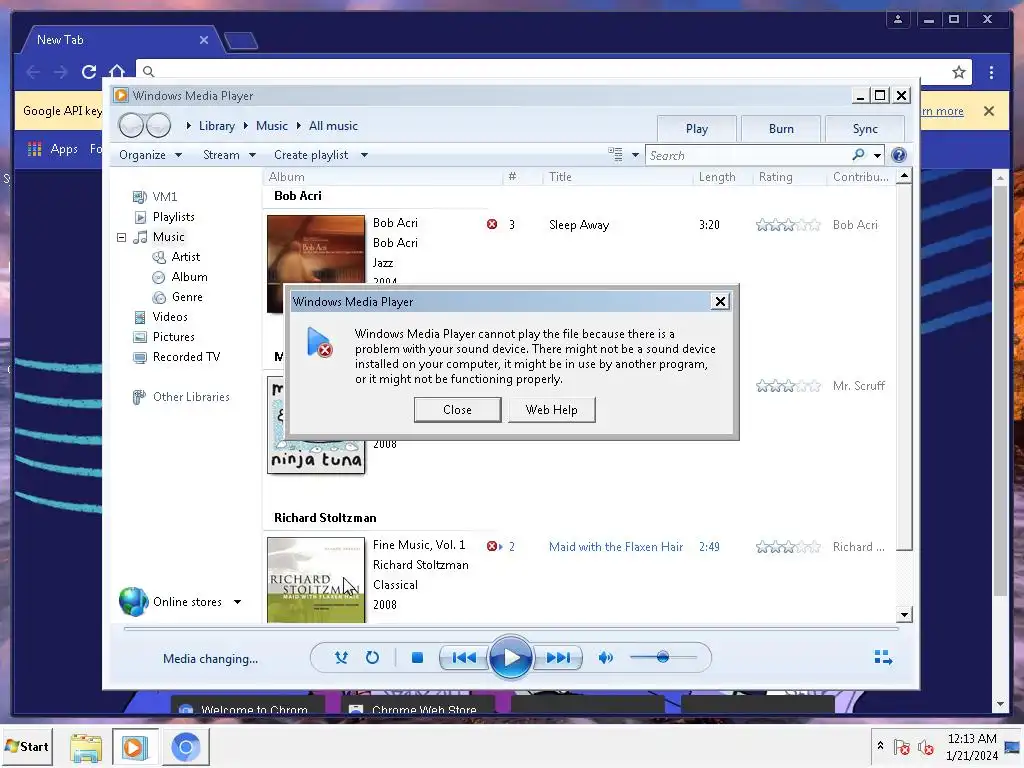Collapse the Music tree node
The image size is (1024, 768).
(121, 237)
